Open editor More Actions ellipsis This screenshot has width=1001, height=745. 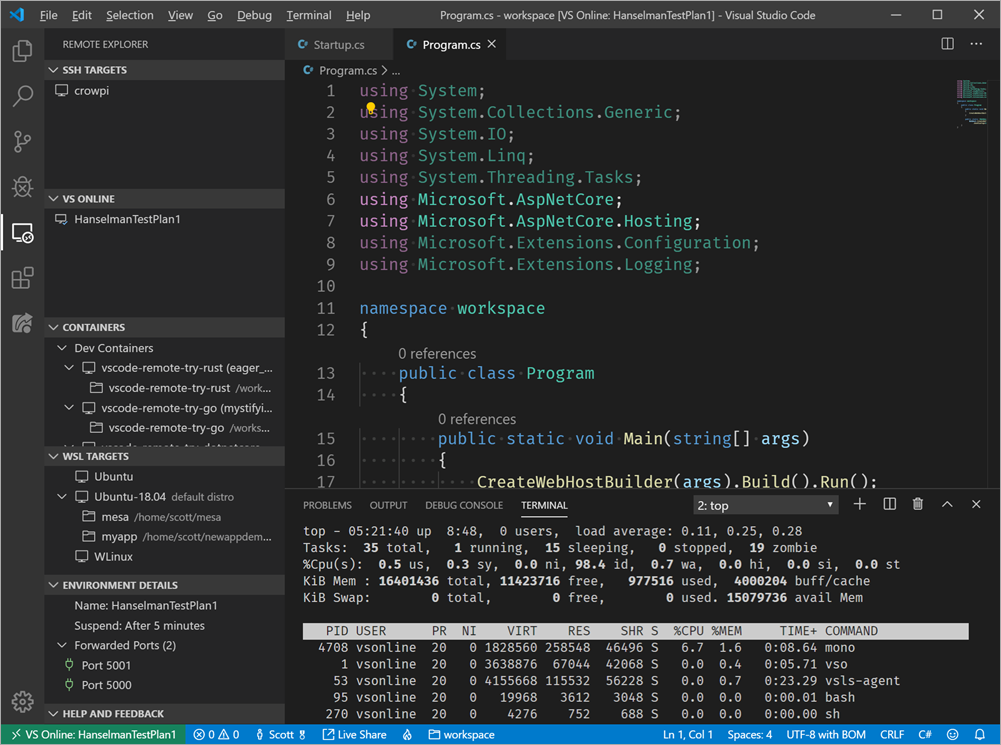pyautogui.click(x=976, y=43)
